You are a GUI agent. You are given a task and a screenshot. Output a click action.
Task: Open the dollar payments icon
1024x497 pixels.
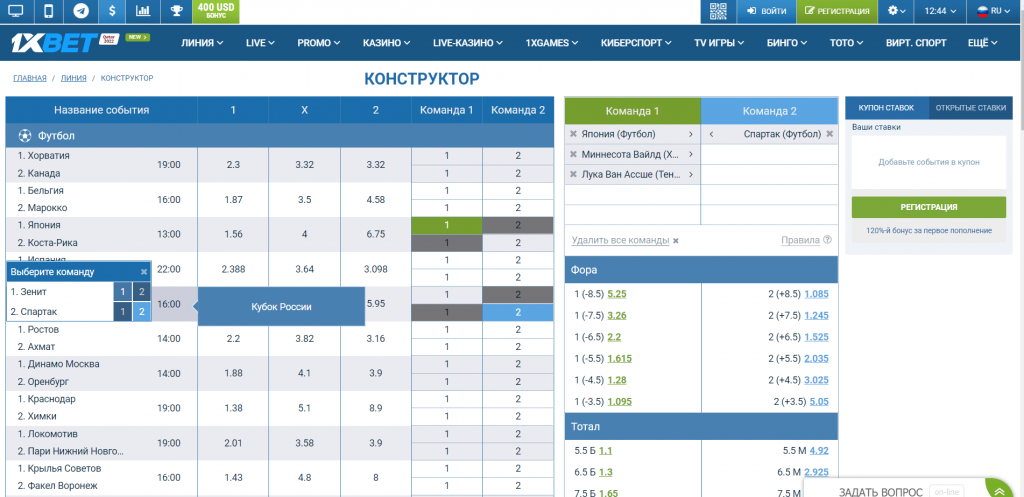(112, 11)
